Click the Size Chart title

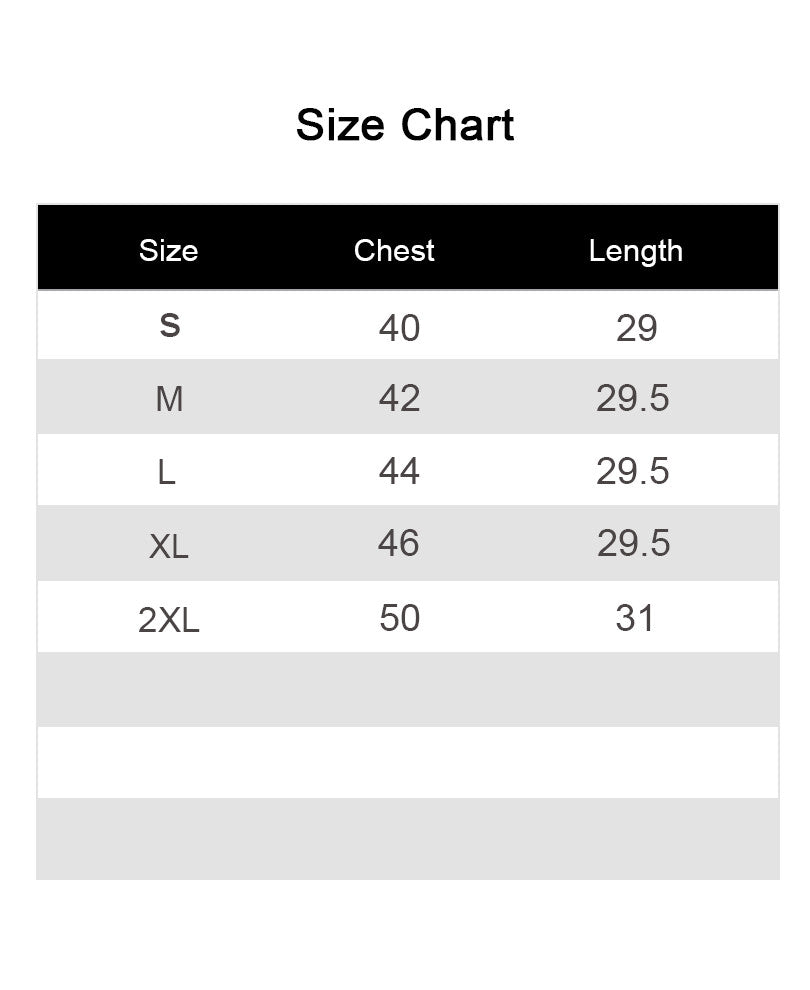tap(405, 125)
